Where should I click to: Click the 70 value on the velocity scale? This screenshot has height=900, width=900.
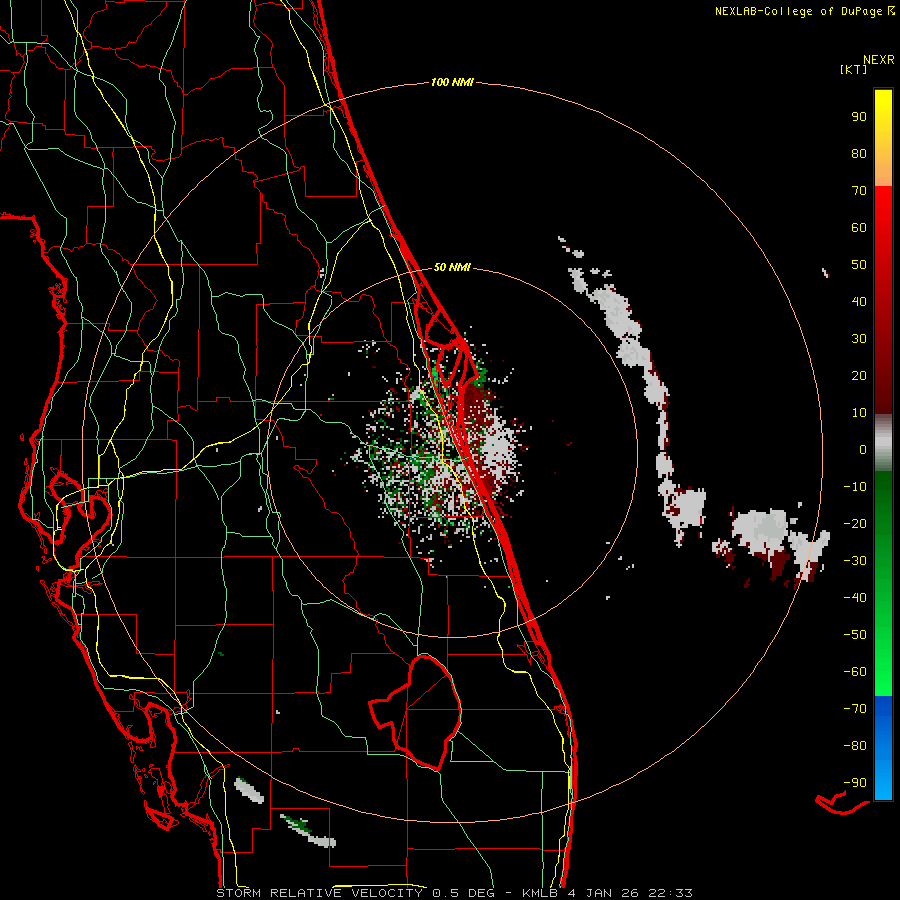coord(859,191)
